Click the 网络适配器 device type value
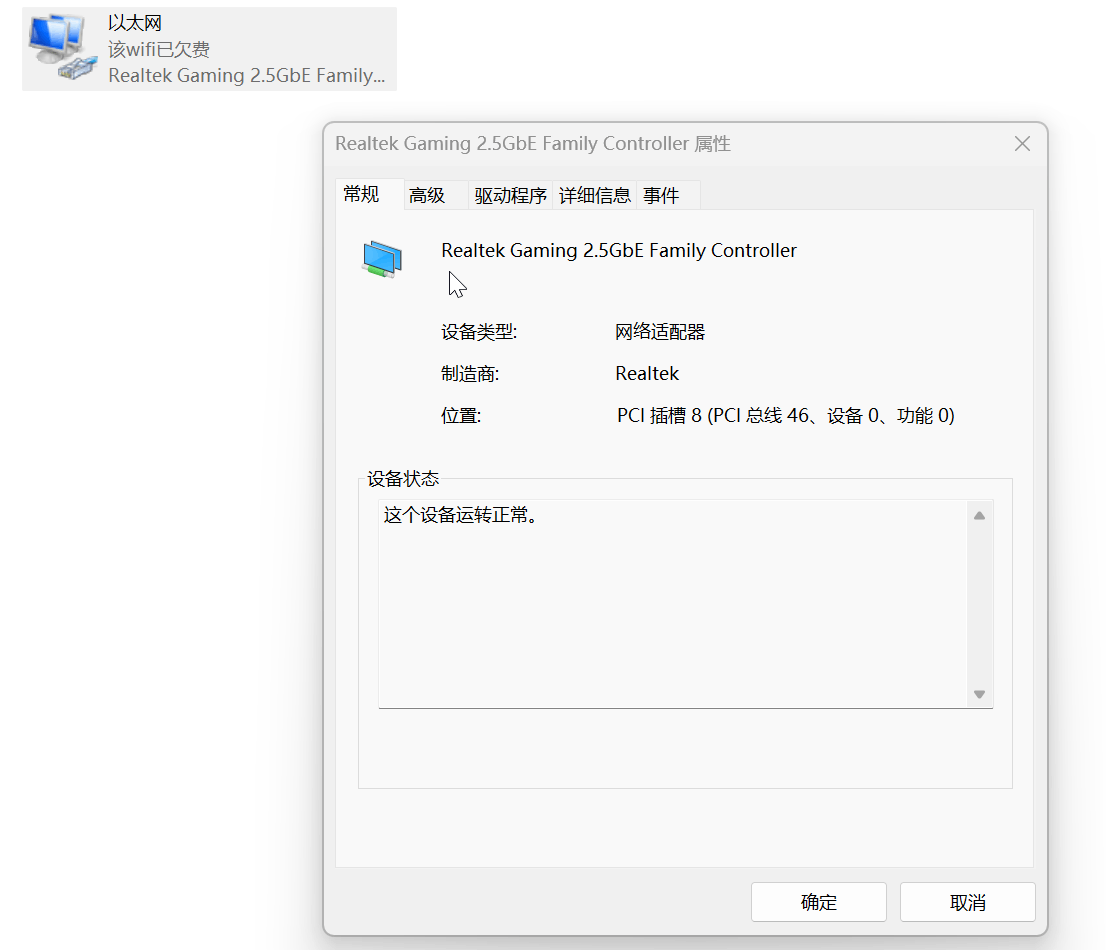The image size is (1106, 950). pos(660,331)
